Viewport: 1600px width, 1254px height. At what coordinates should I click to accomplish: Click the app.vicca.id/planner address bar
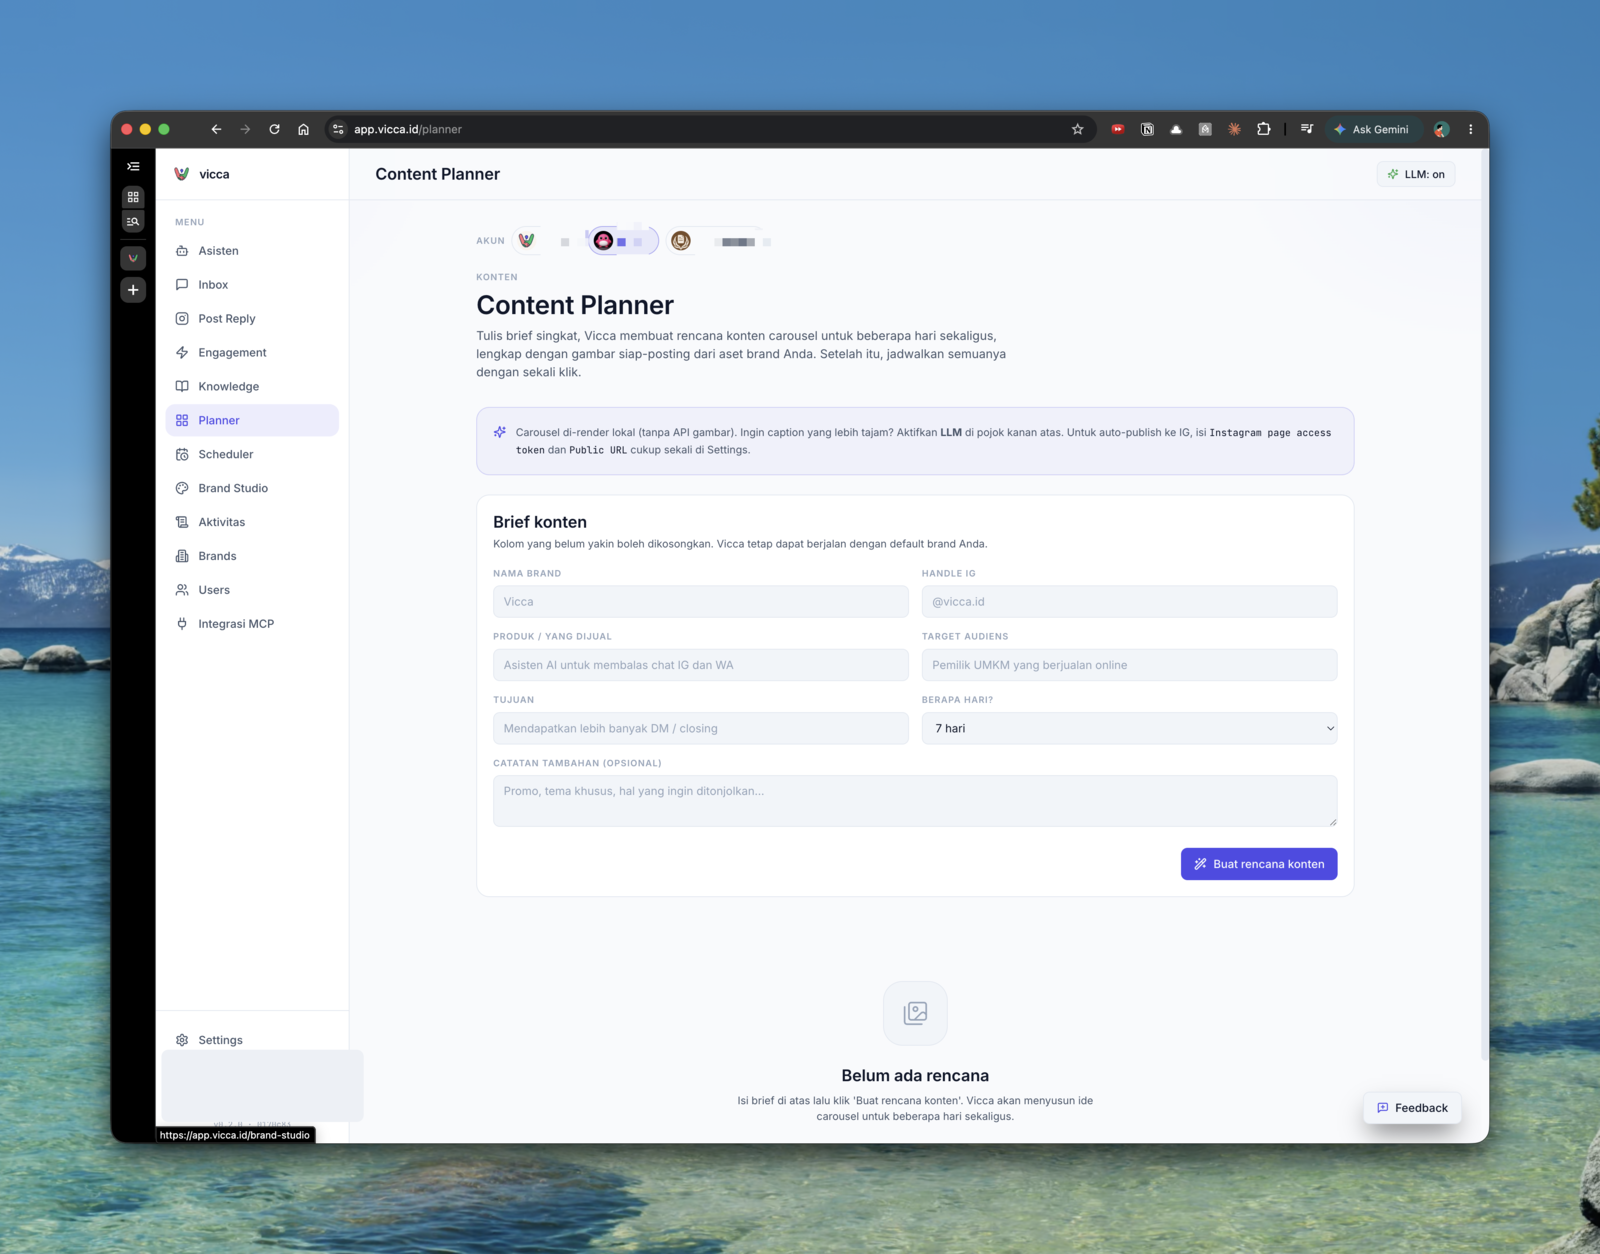(700, 129)
